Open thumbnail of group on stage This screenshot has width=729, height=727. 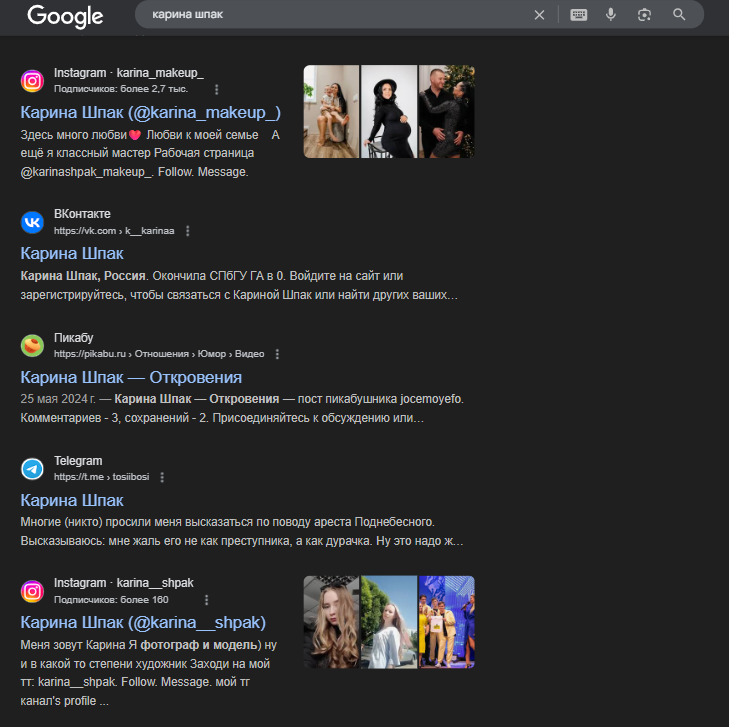[x=447, y=622]
